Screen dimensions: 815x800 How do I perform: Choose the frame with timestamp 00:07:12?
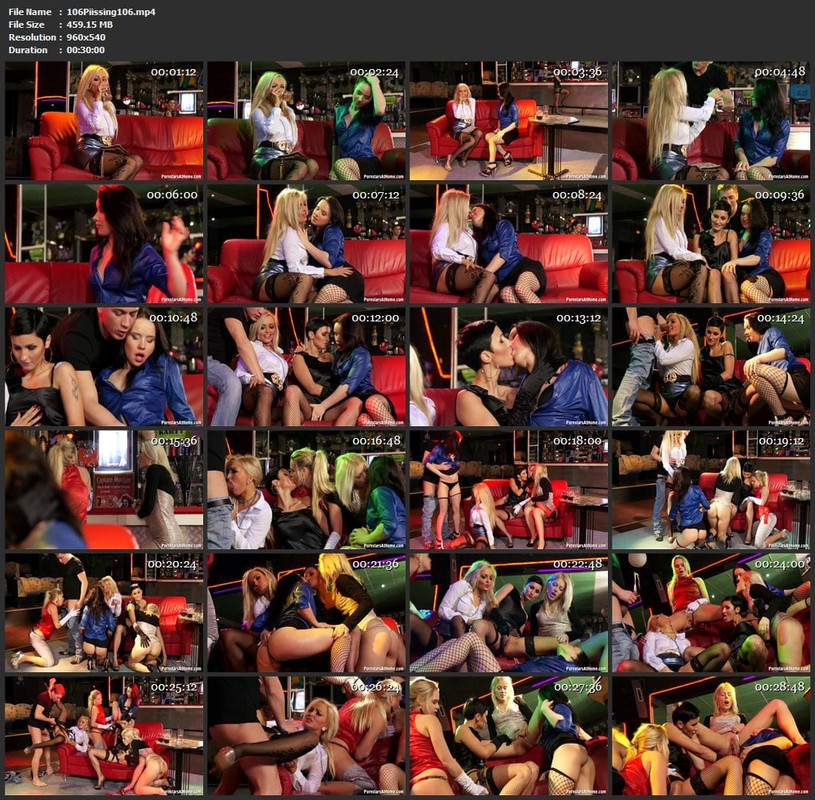[x=306, y=244]
